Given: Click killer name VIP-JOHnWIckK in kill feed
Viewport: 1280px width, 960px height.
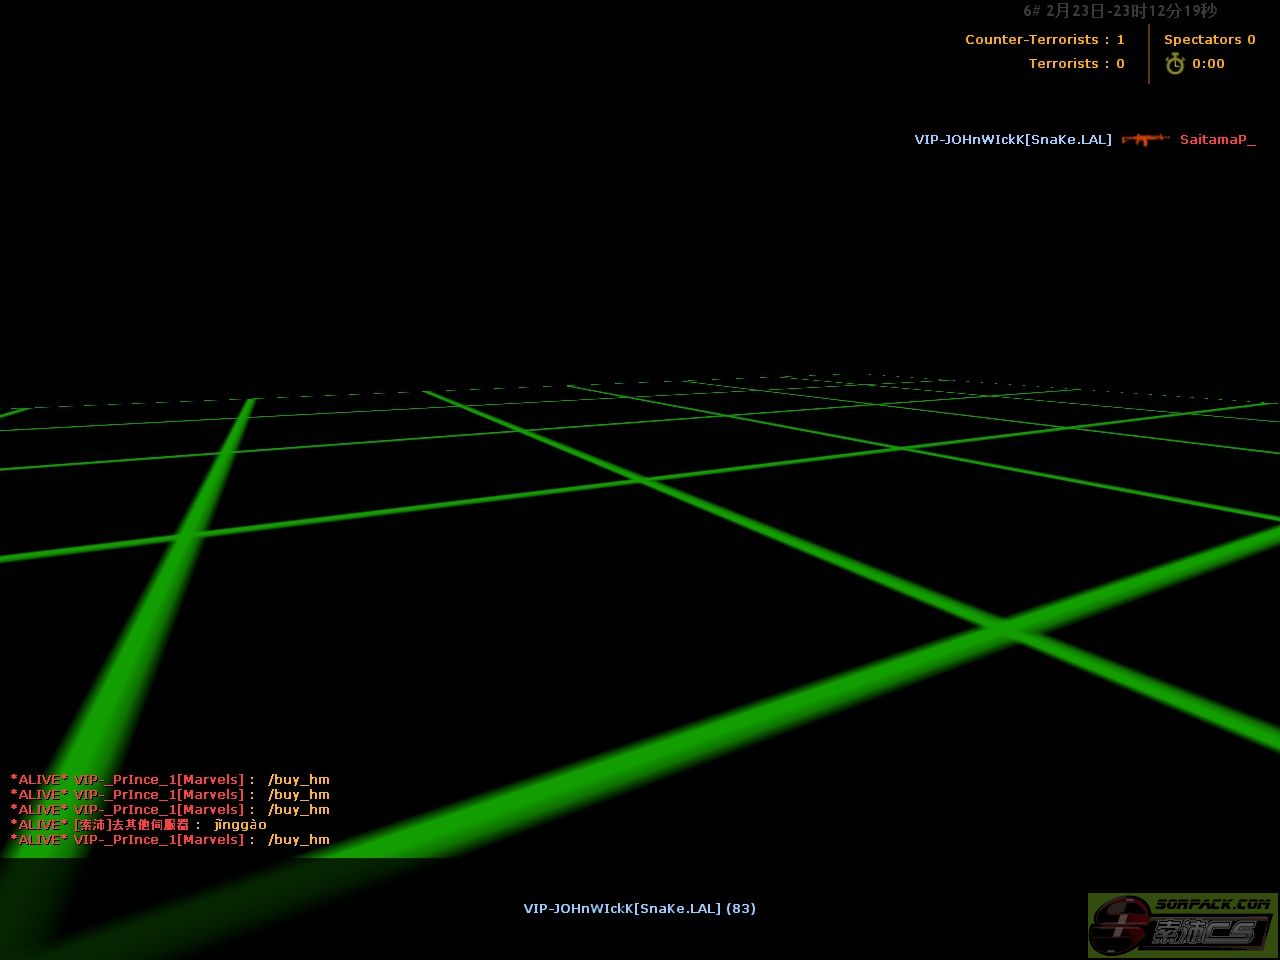Looking at the screenshot, I should click(x=1012, y=140).
